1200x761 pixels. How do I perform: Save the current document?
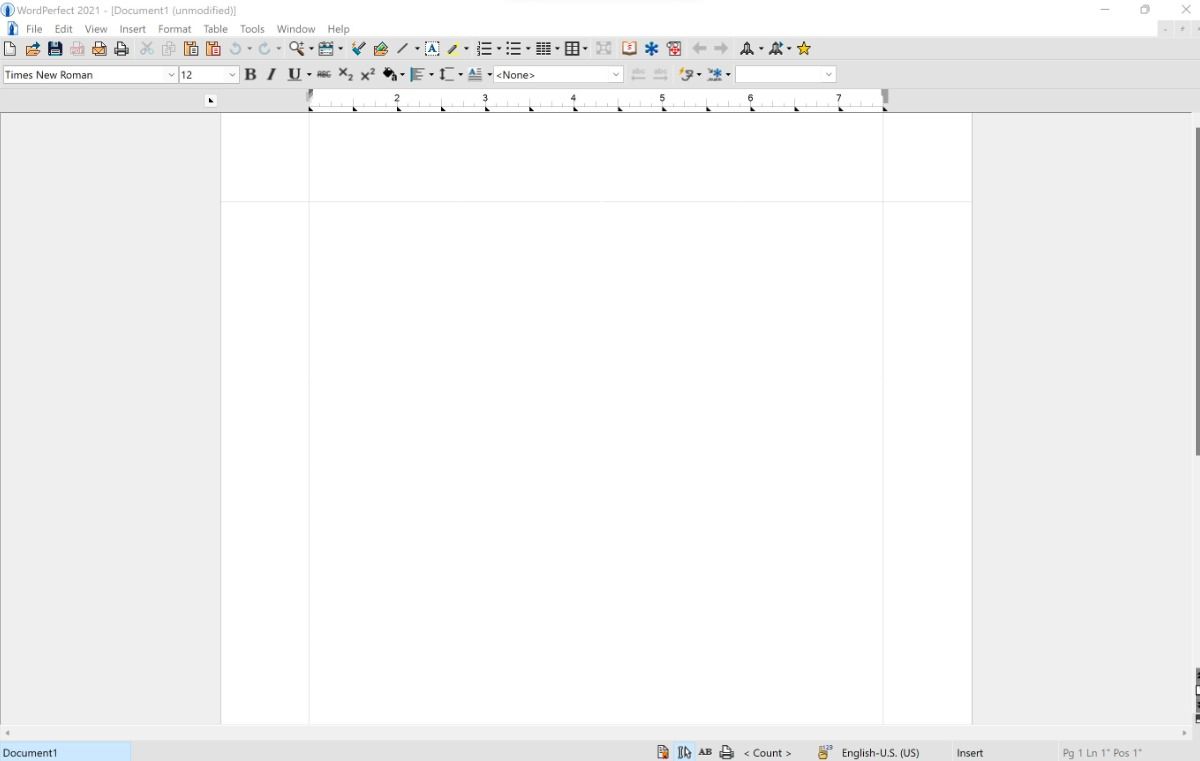54,48
